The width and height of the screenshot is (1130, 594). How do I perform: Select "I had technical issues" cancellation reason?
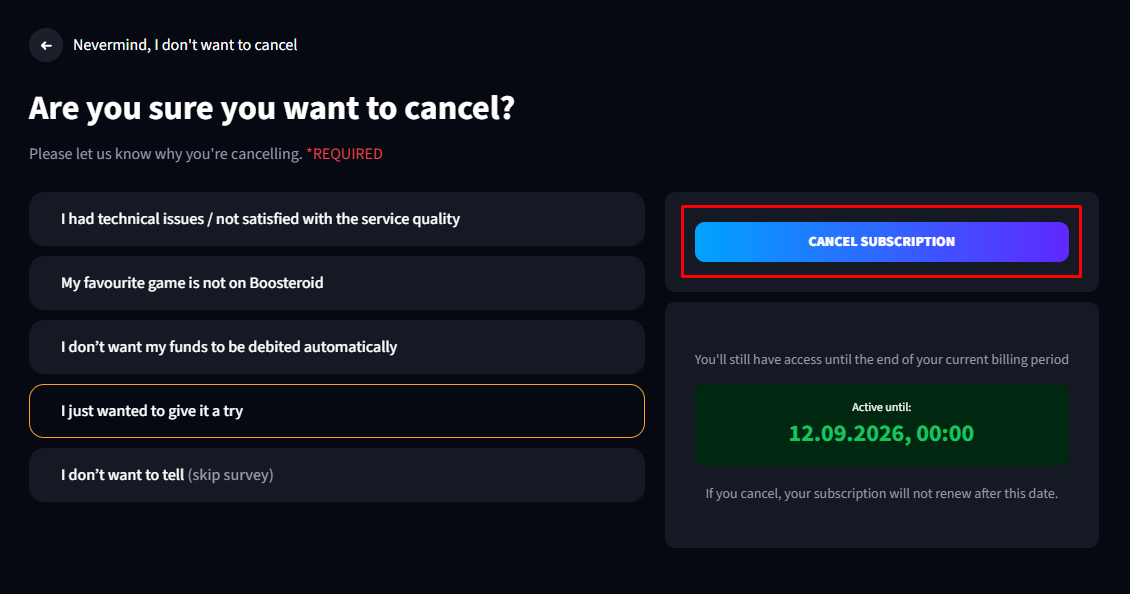(x=337, y=219)
